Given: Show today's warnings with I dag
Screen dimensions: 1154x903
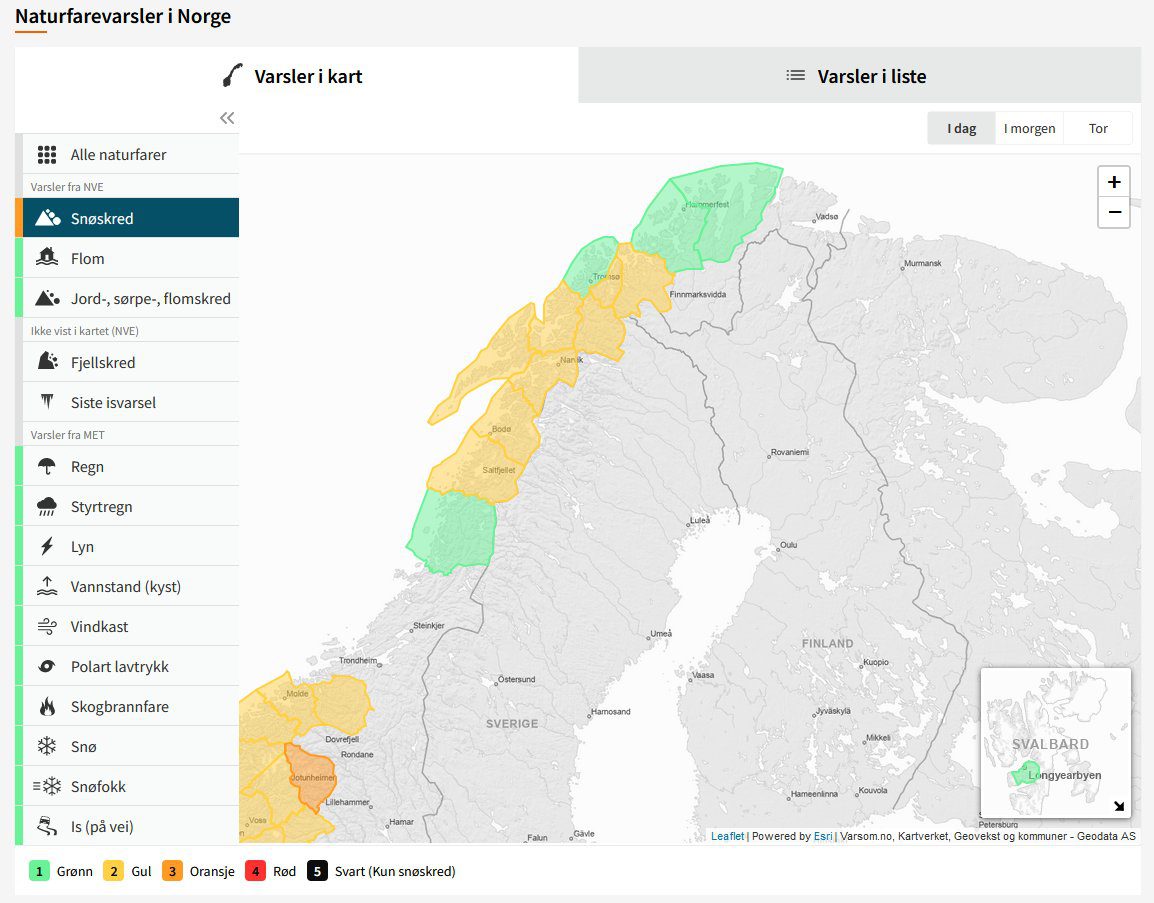Looking at the screenshot, I should 961,129.
